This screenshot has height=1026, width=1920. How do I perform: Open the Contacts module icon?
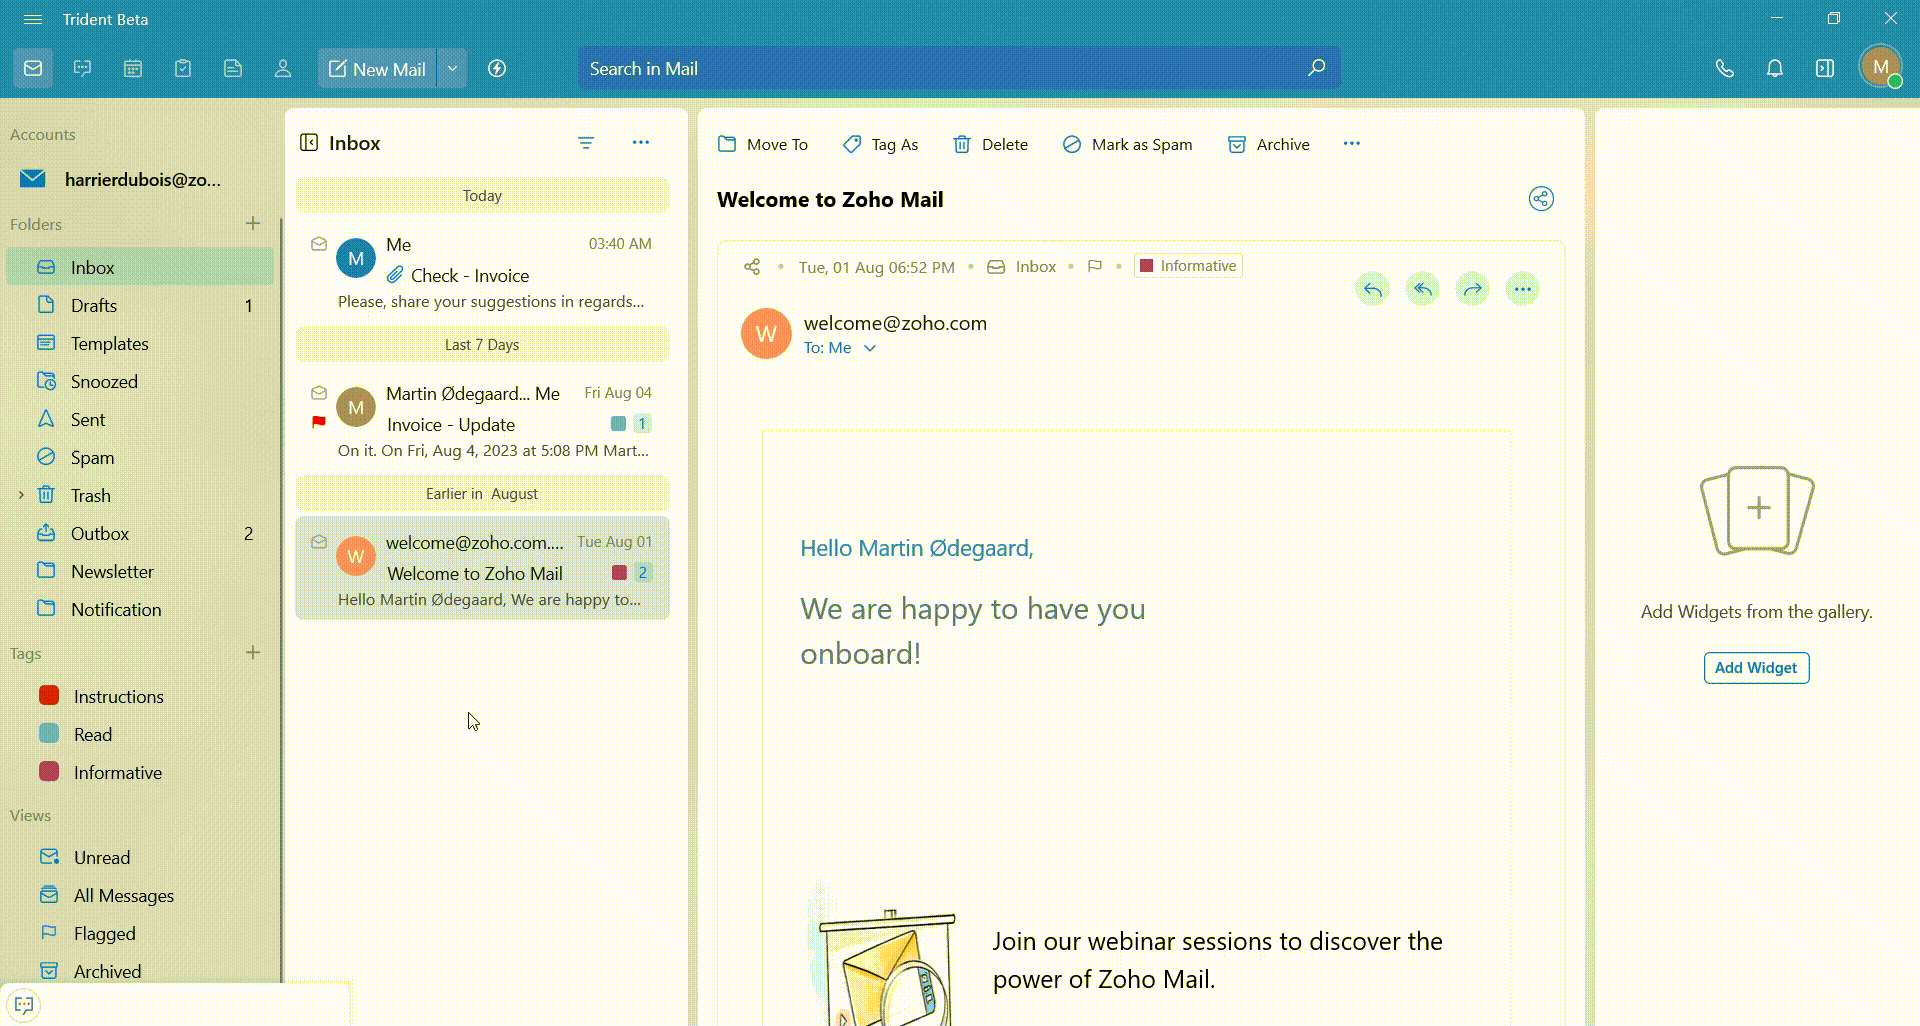283,69
